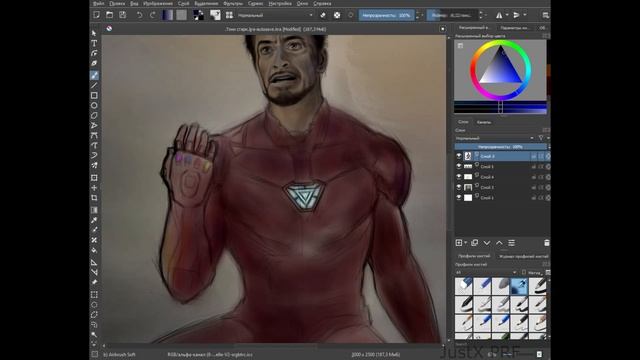Select the Shape Select arrow tool
640x360 pixels.
[94, 33]
